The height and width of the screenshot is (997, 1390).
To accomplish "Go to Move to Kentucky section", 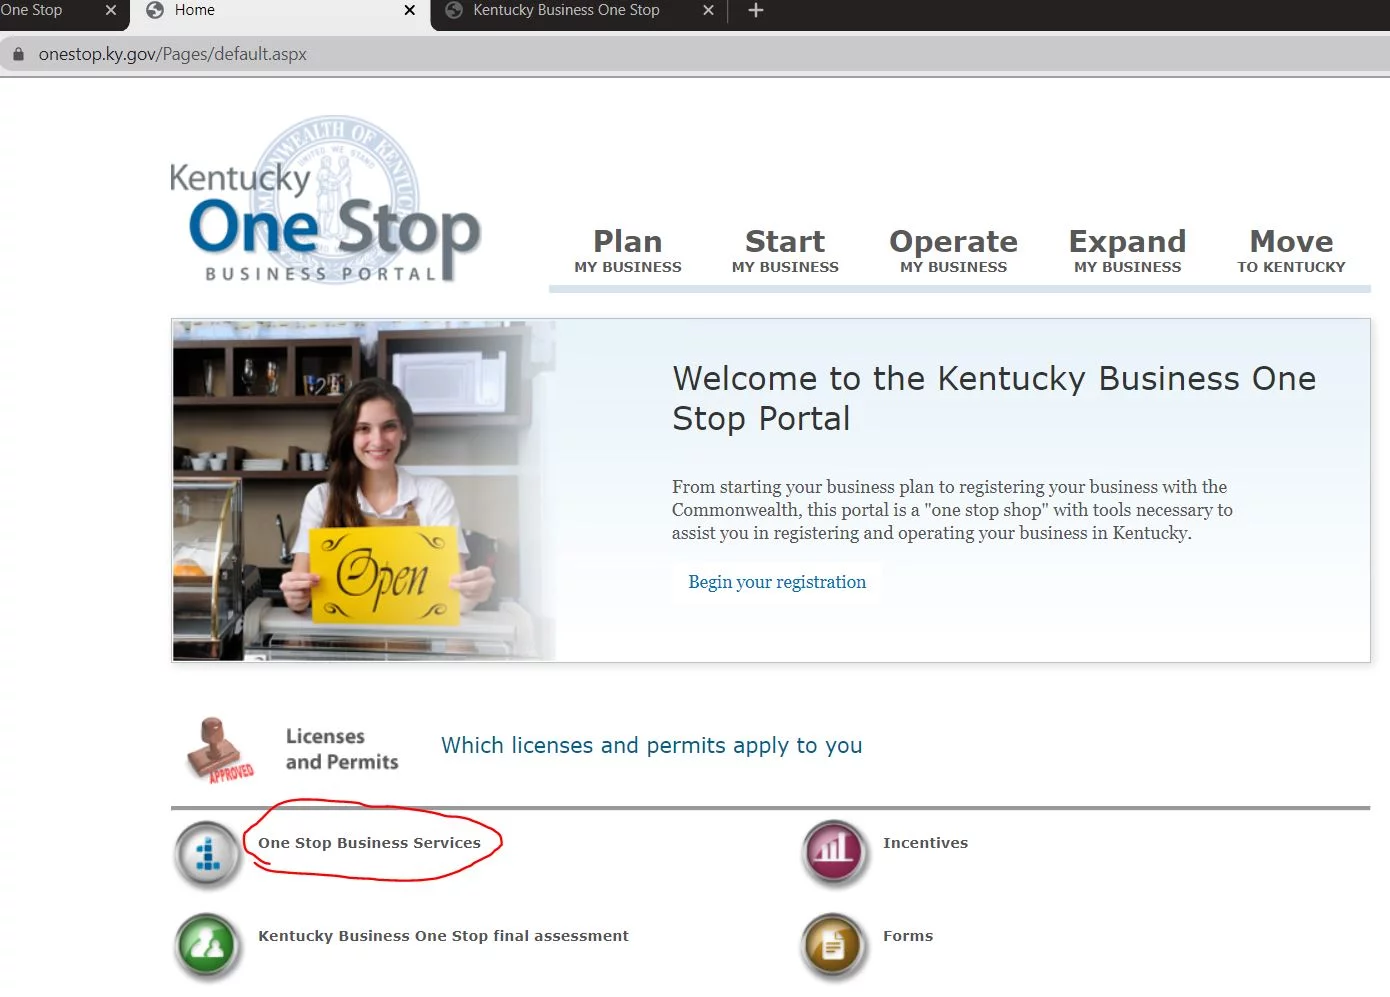I will (1291, 251).
